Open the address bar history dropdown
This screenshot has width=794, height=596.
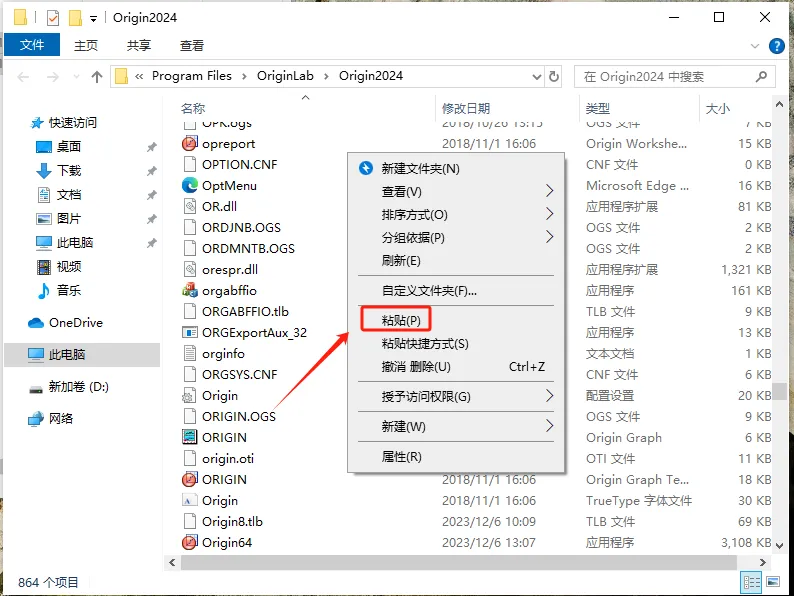pyautogui.click(x=537, y=77)
